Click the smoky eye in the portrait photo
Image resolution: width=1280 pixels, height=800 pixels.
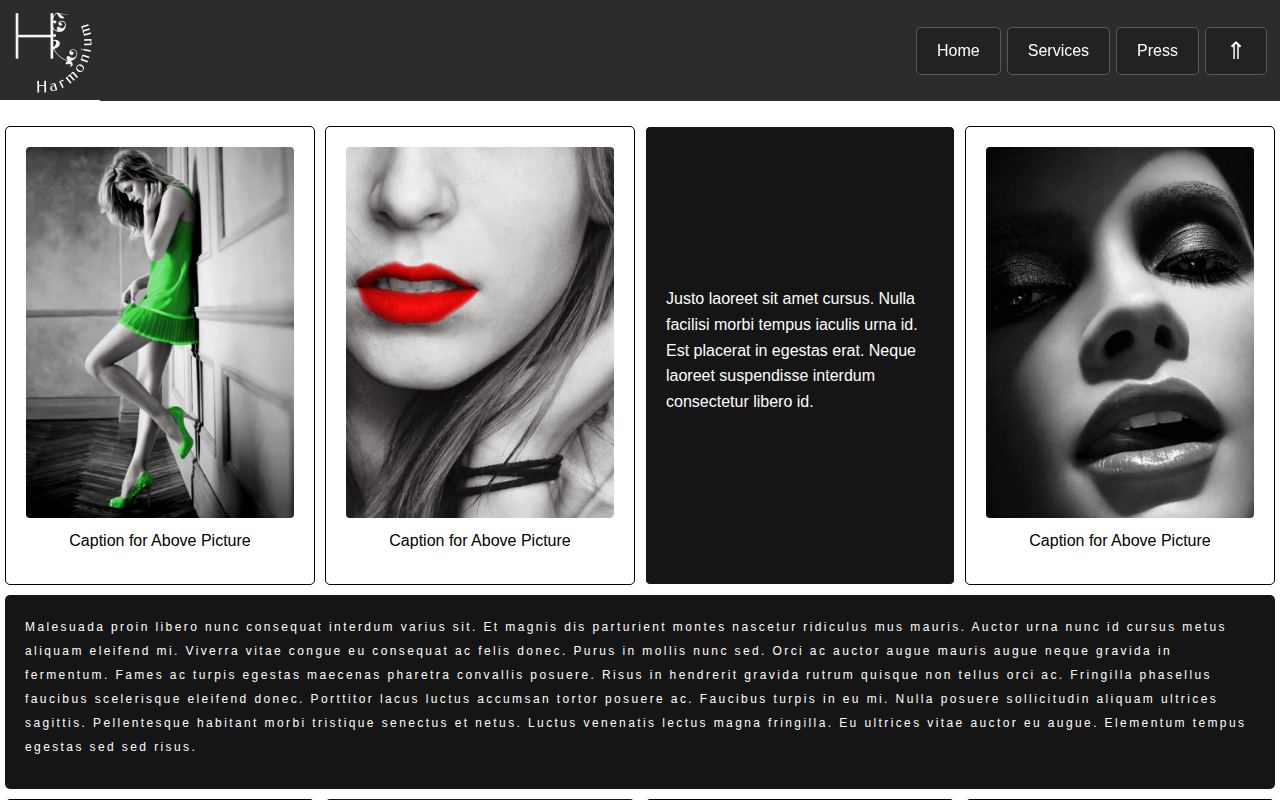(1198, 250)
